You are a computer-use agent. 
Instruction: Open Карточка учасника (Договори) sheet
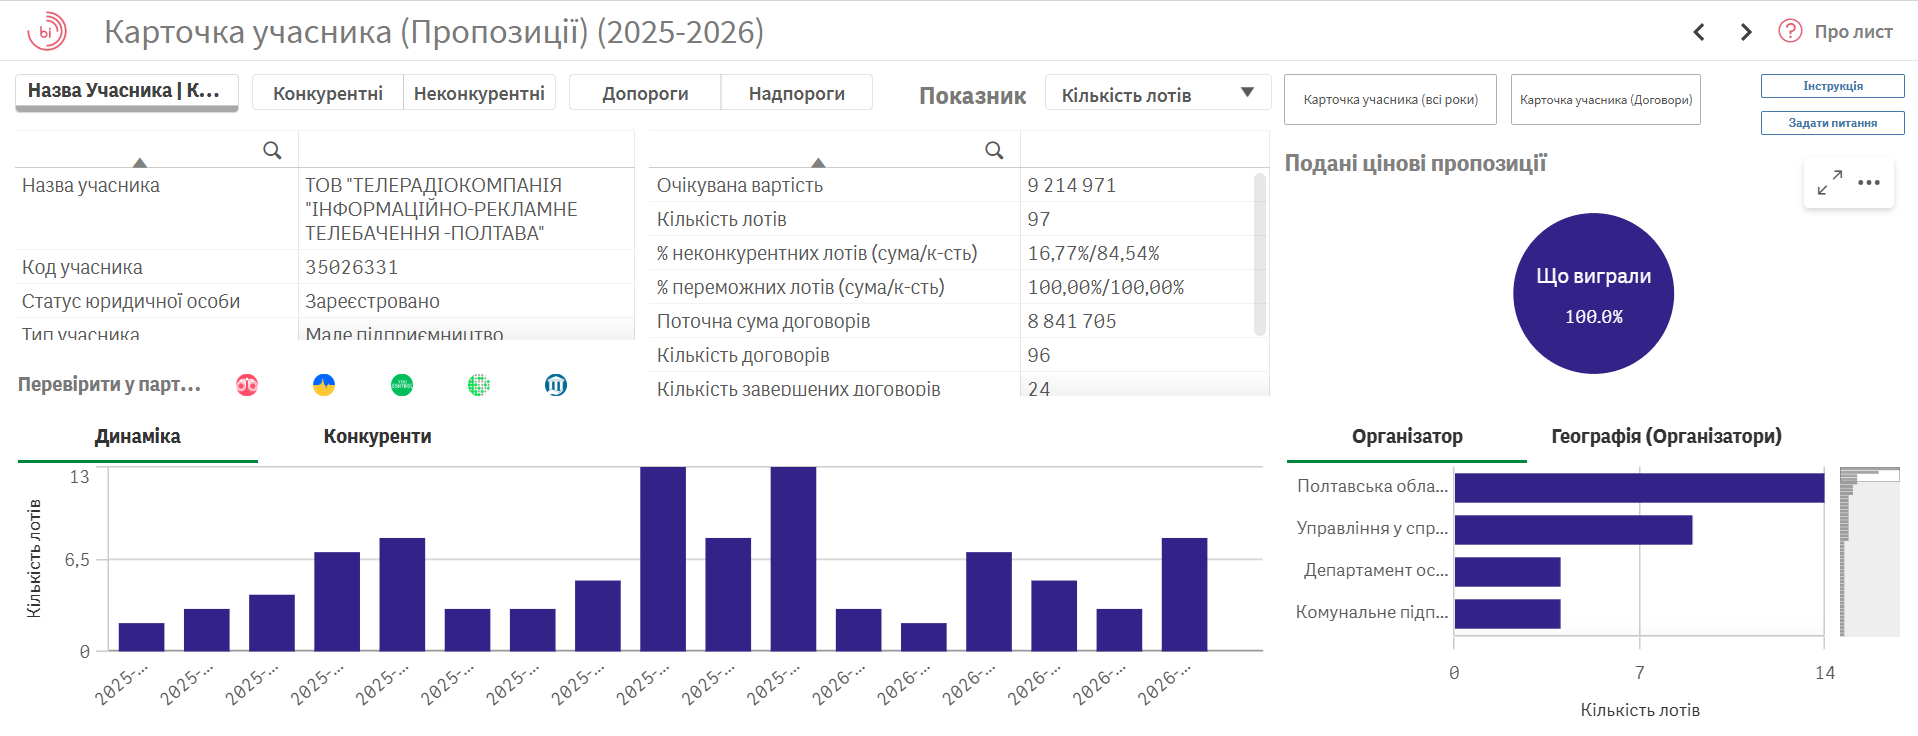(x=1605, y=99)
